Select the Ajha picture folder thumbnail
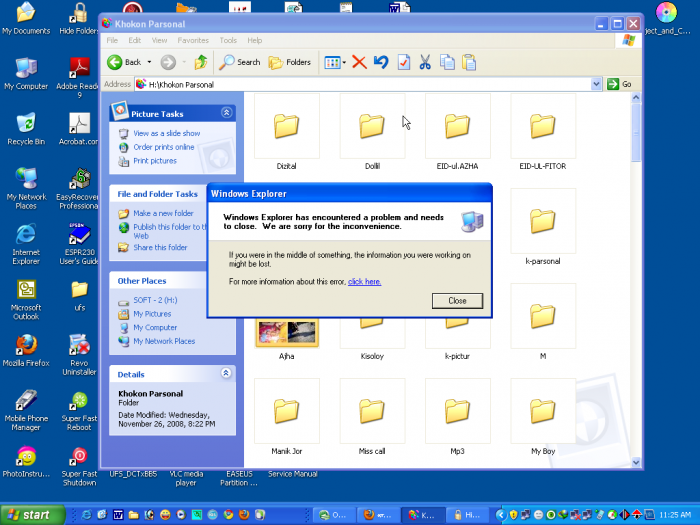Viewport: 700px width, 525px height. tap(286, 332)
